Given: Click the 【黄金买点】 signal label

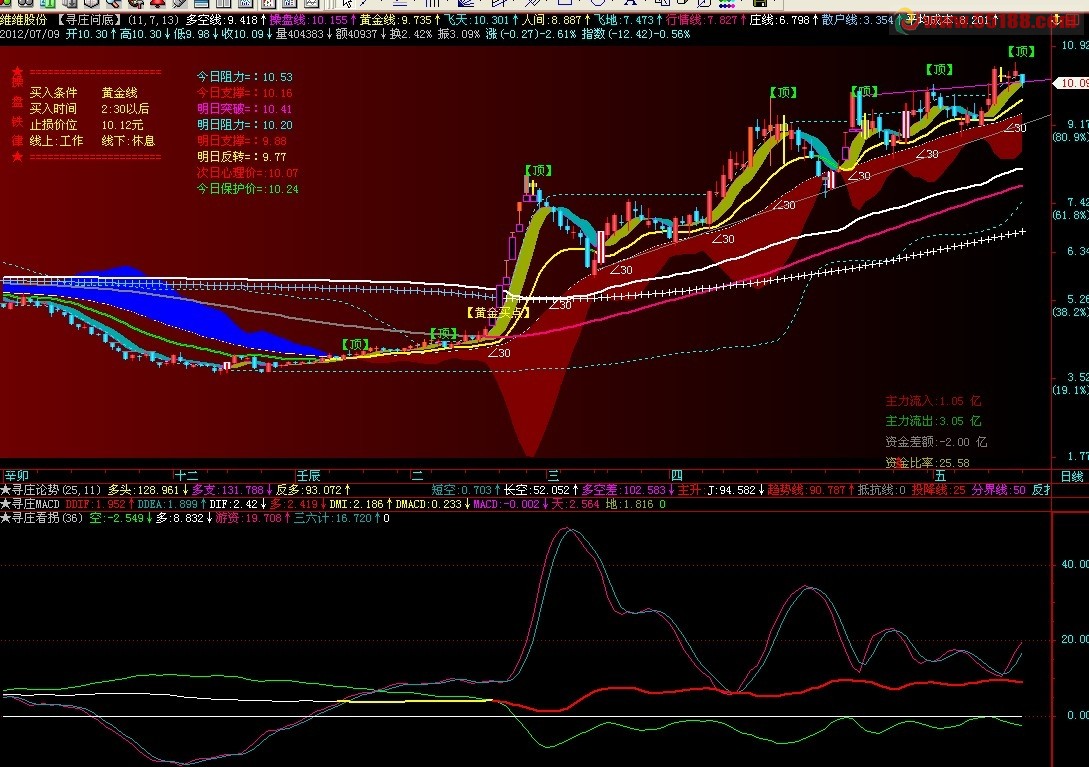Looking at the screenshot, I should pos(498,313).
